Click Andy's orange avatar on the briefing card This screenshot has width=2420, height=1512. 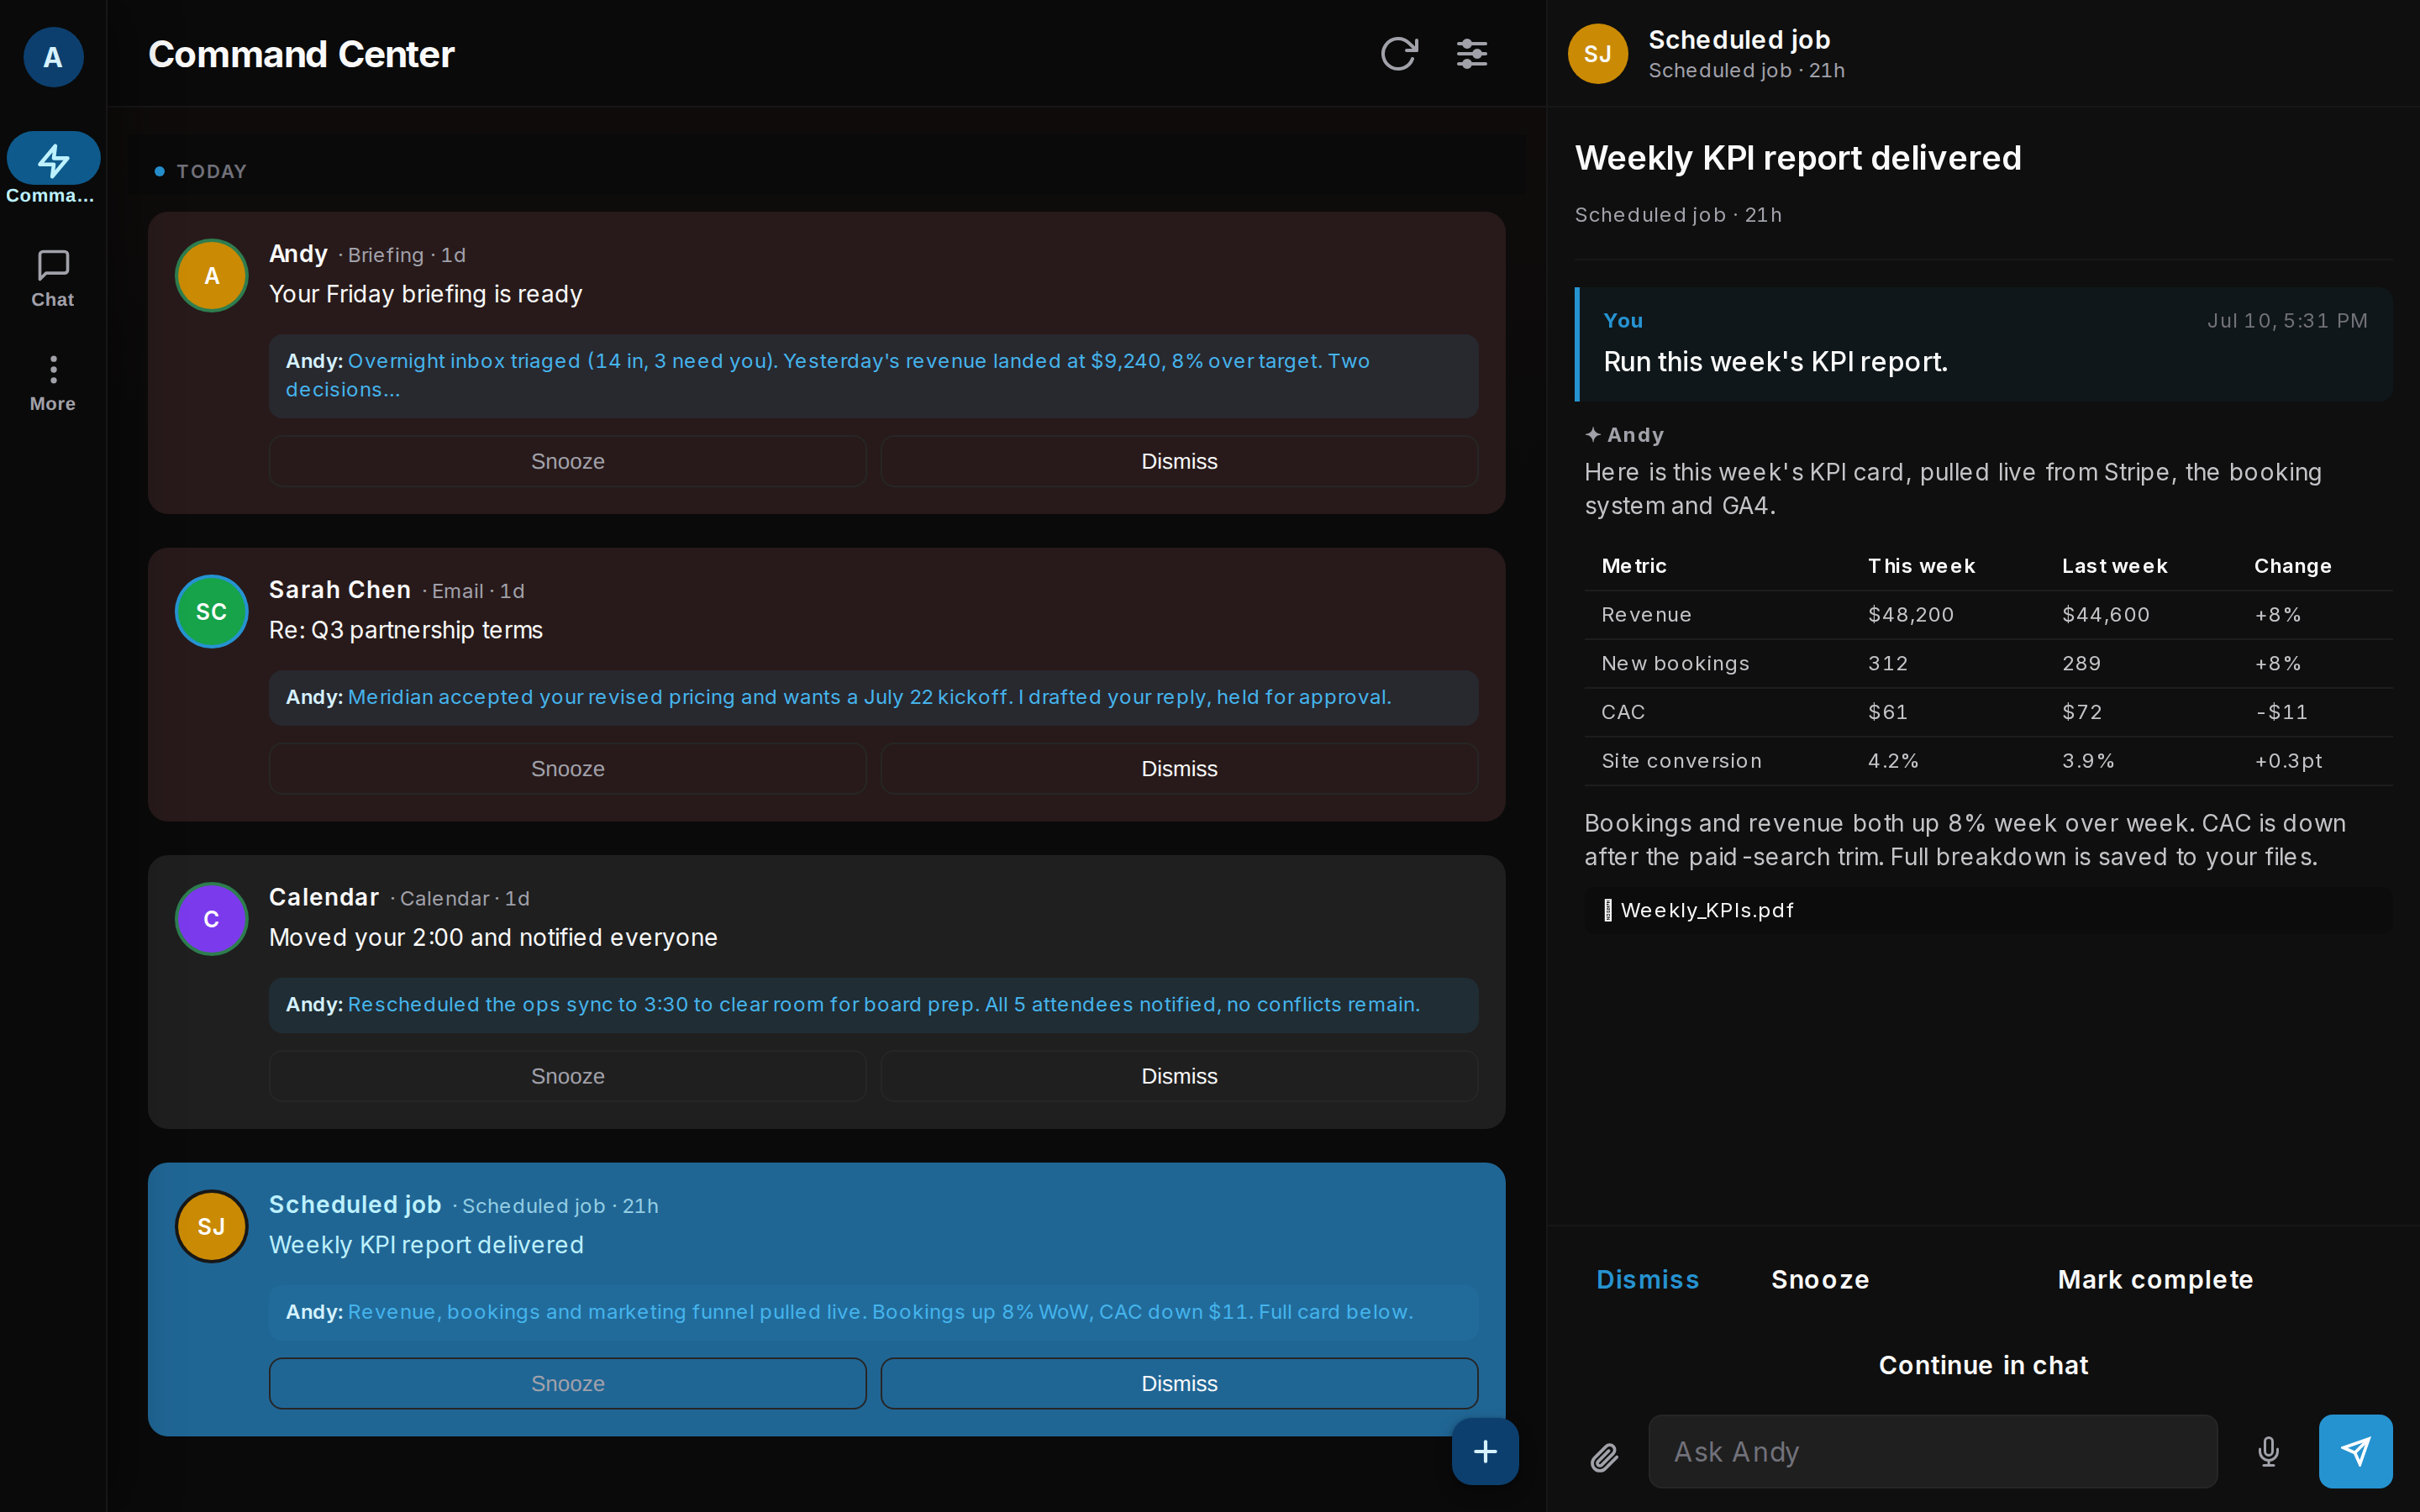[x=212, y=276]
